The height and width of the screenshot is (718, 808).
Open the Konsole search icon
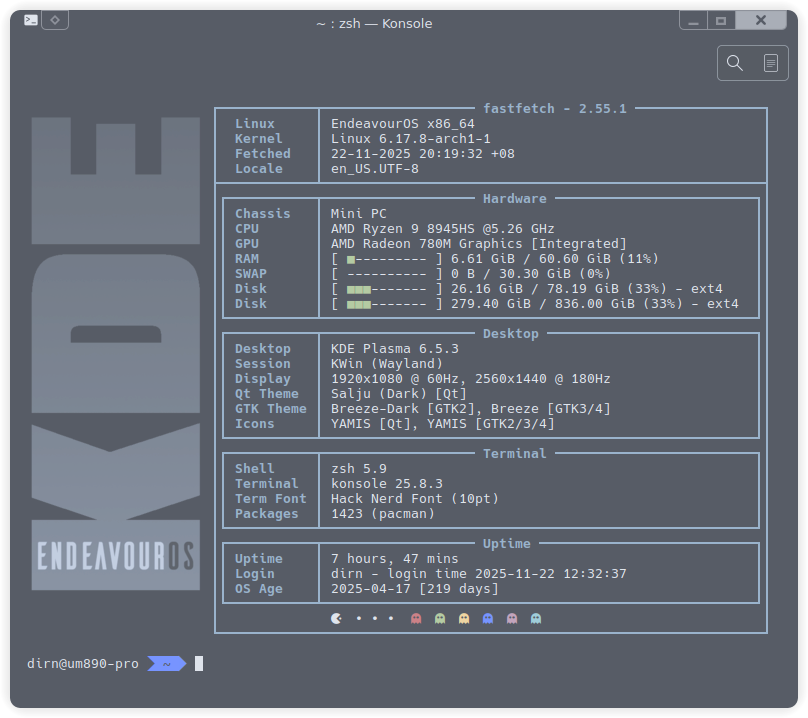tap(735, 63)
